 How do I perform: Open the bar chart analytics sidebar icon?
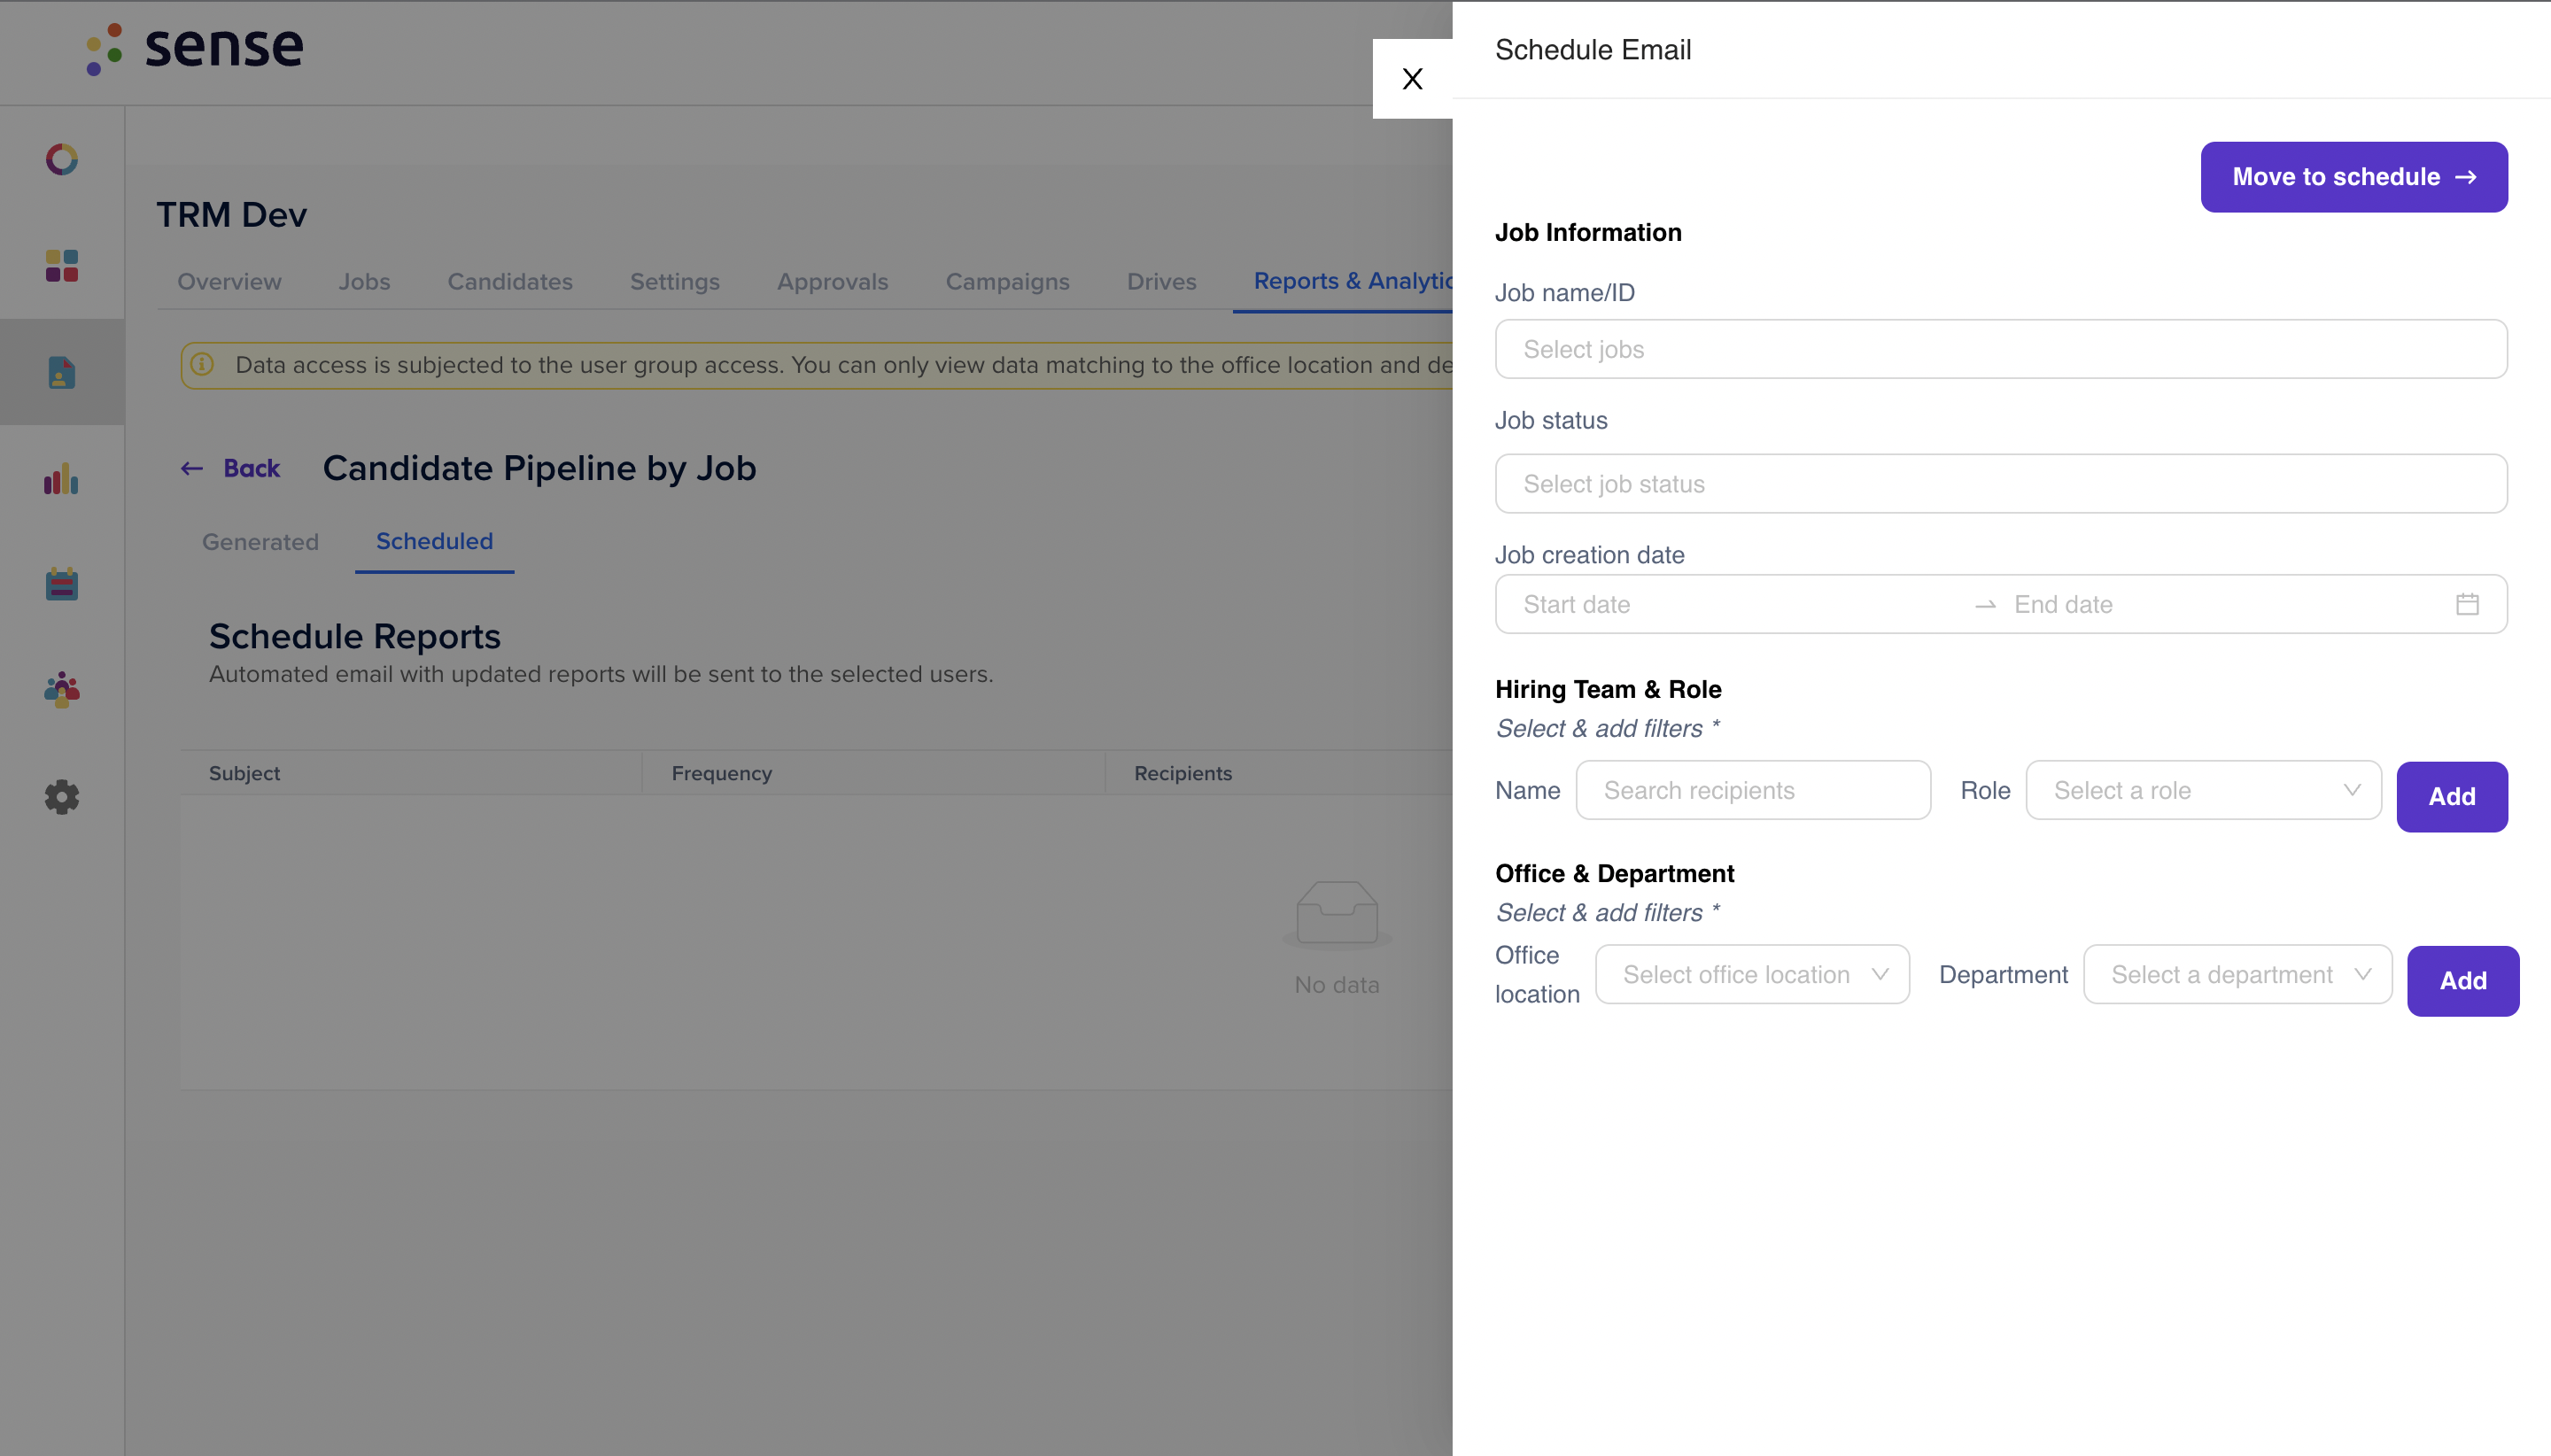pyautogui.click(x=62, y=478)
